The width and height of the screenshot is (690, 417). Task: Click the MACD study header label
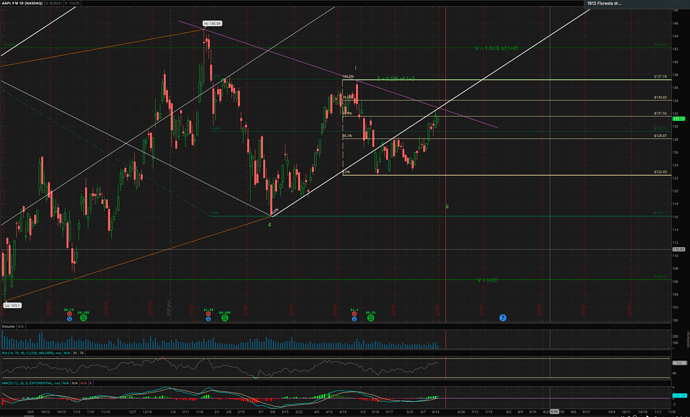click(31, 383)
